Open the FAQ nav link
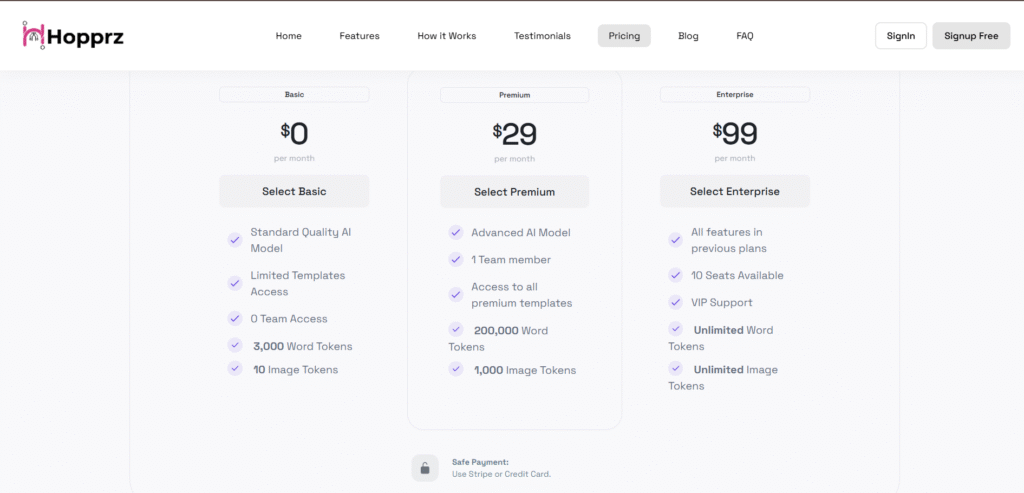 [744, 36]
